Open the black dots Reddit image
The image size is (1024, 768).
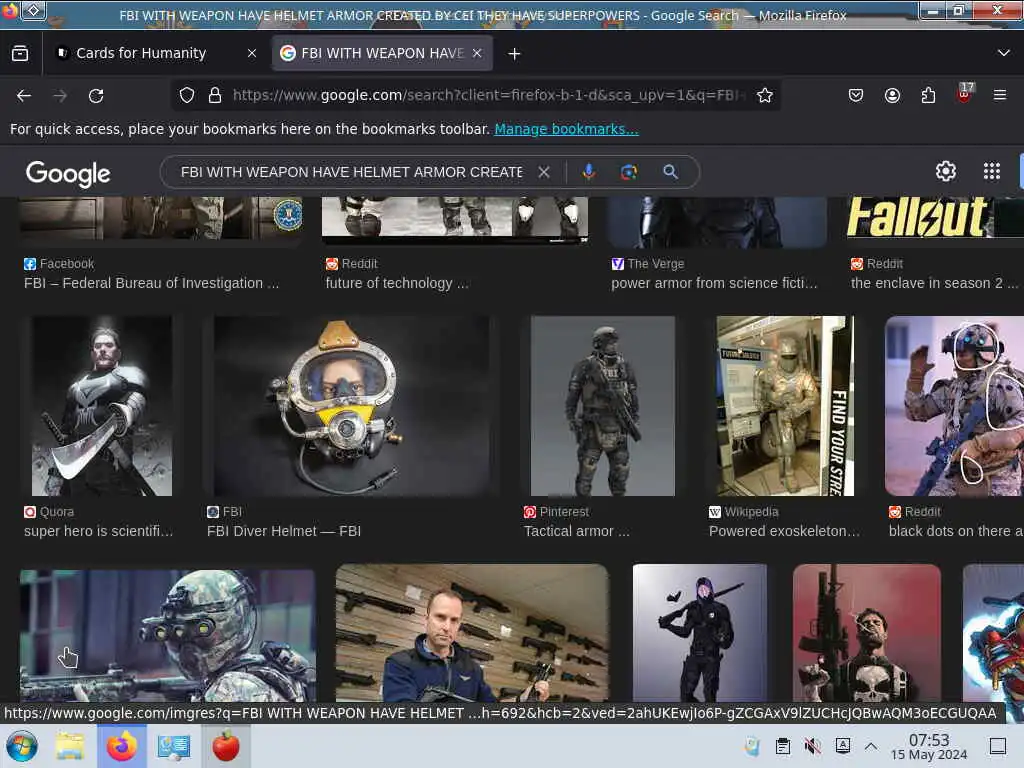[954, 406]
